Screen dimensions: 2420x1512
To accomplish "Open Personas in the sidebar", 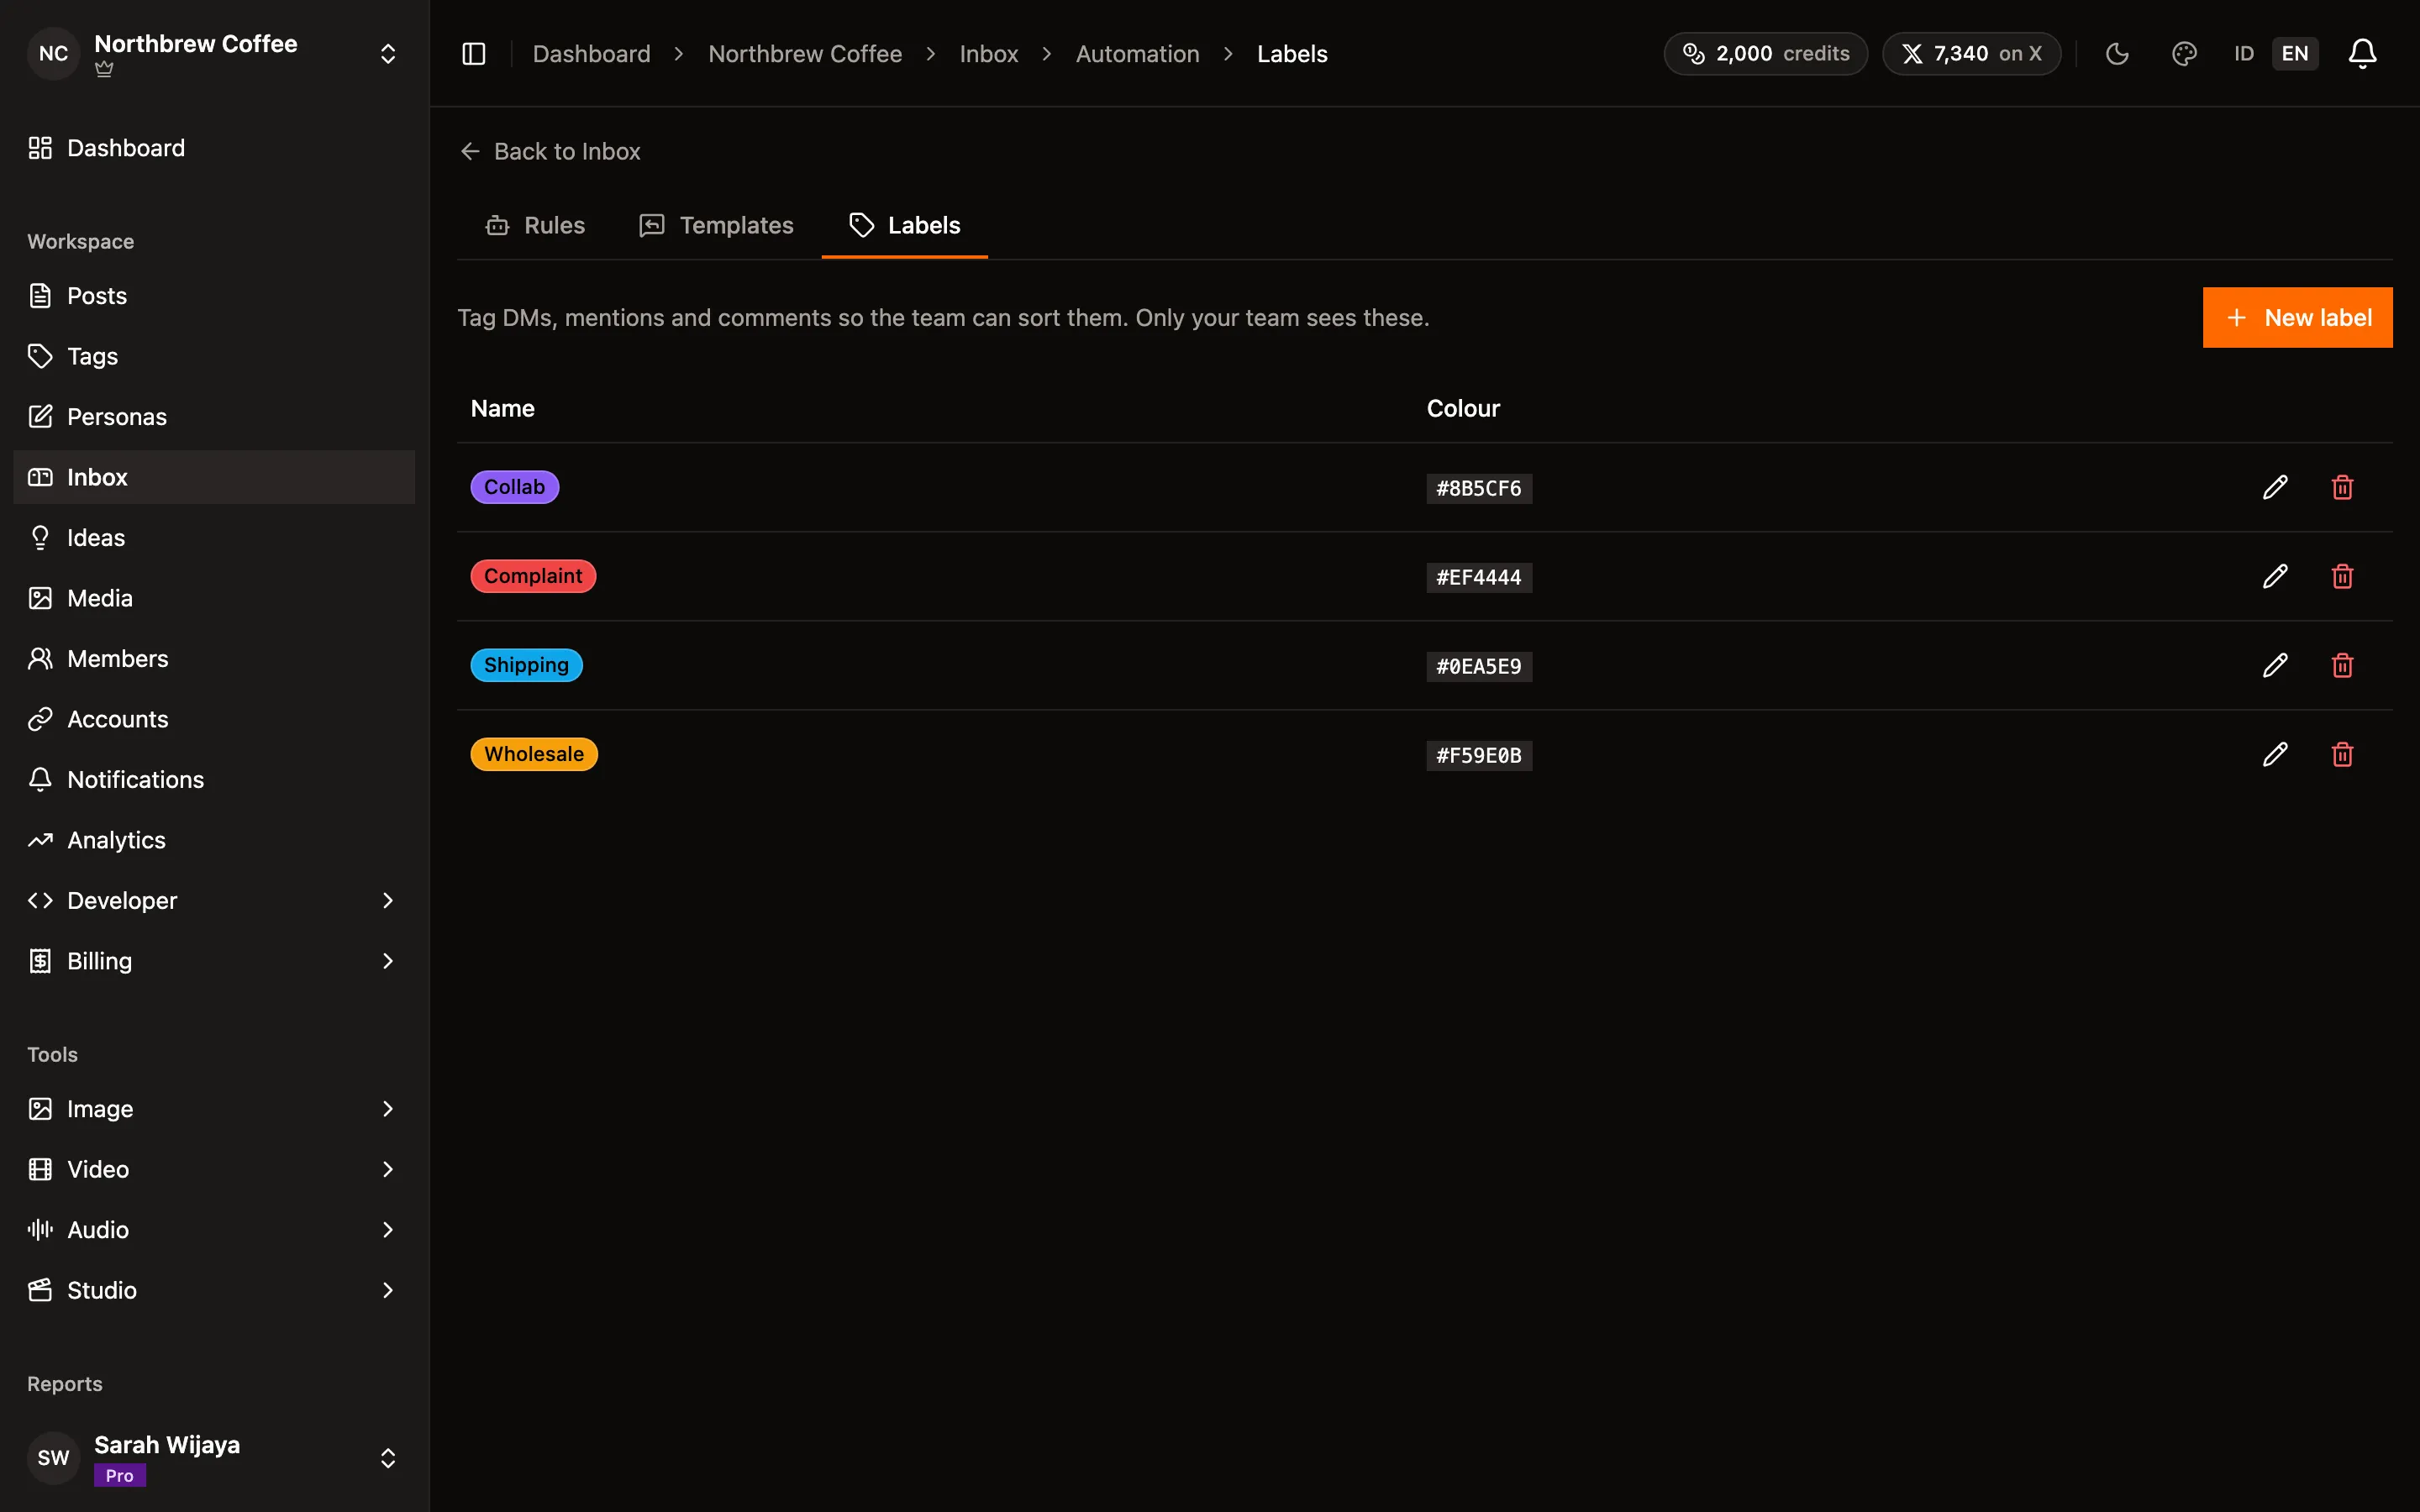I will click(214, 417).
